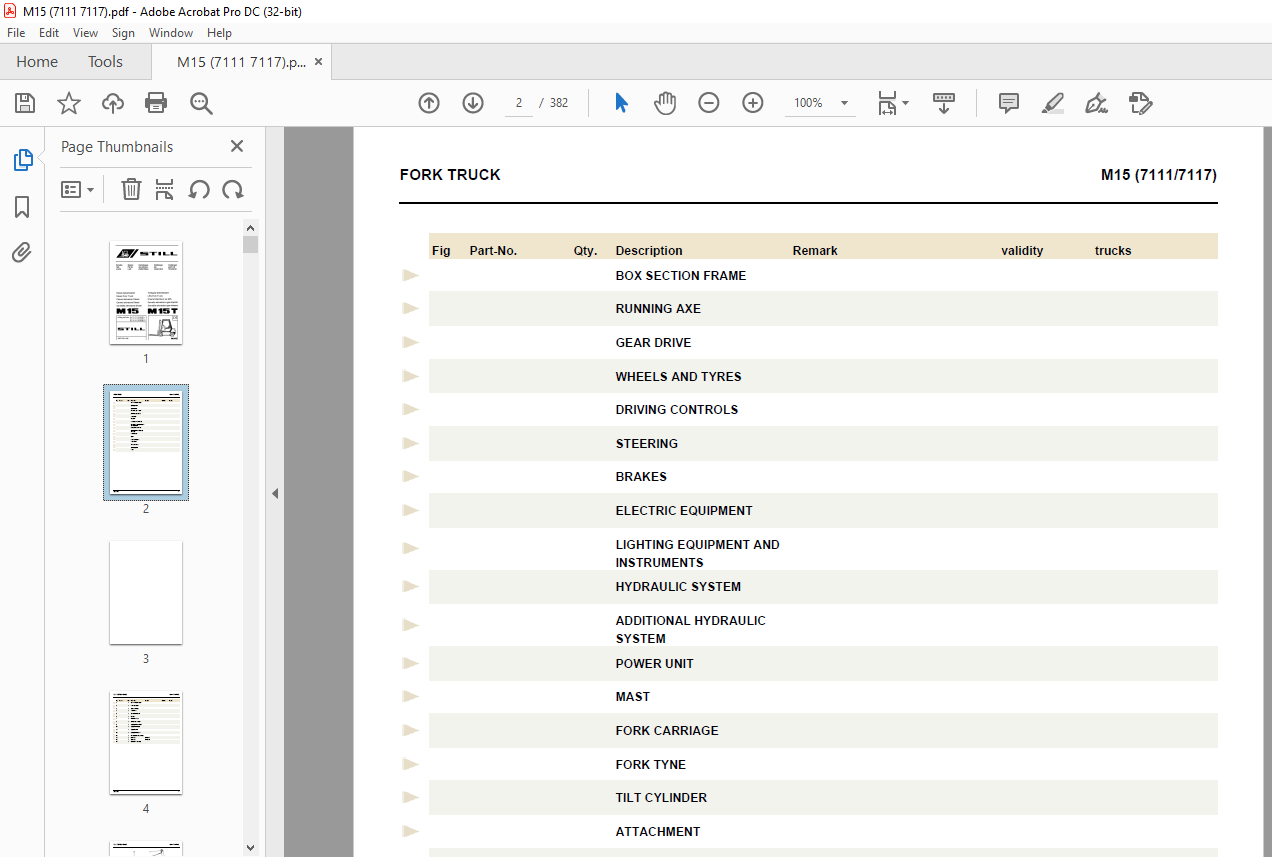This screenshot has width=1272, height=857.
Task: Delete selected page with trash icon
Action: coord(132,189)
